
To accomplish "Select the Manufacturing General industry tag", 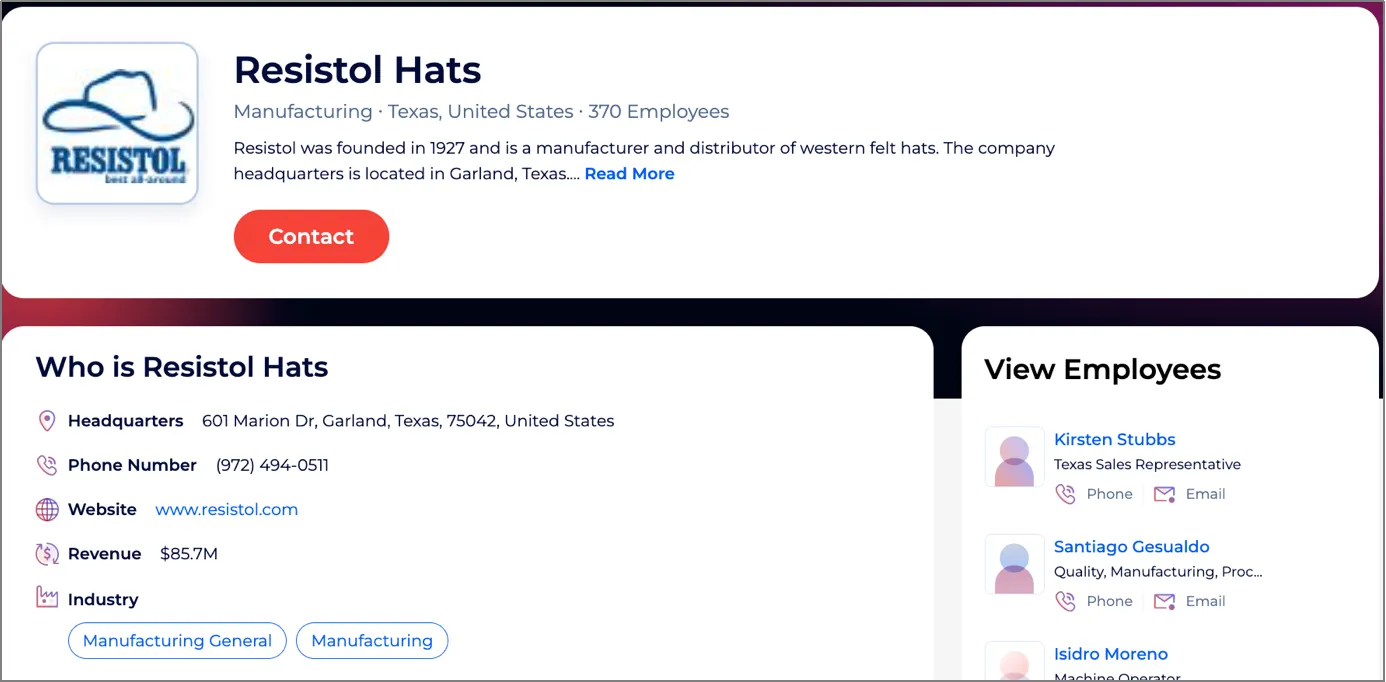I will [x=177, y=641].
